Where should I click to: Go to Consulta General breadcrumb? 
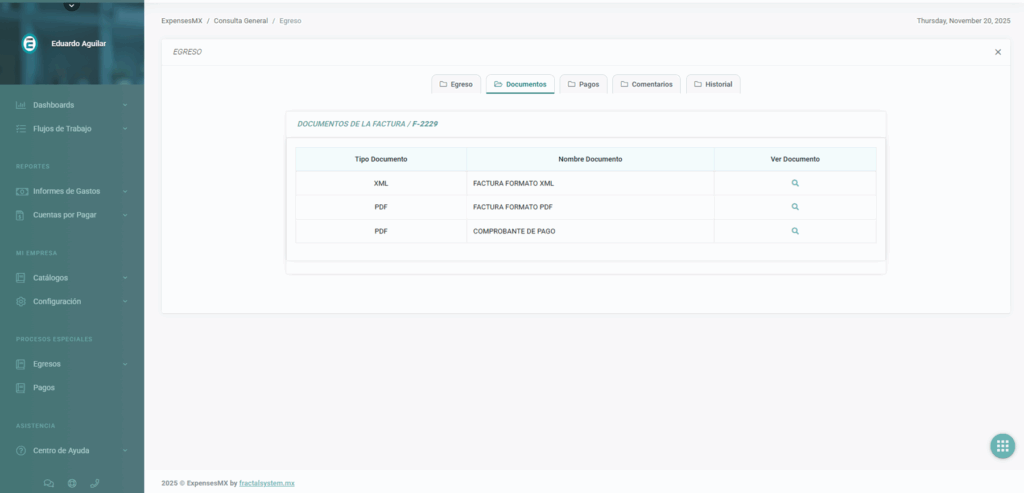[240, 20]
